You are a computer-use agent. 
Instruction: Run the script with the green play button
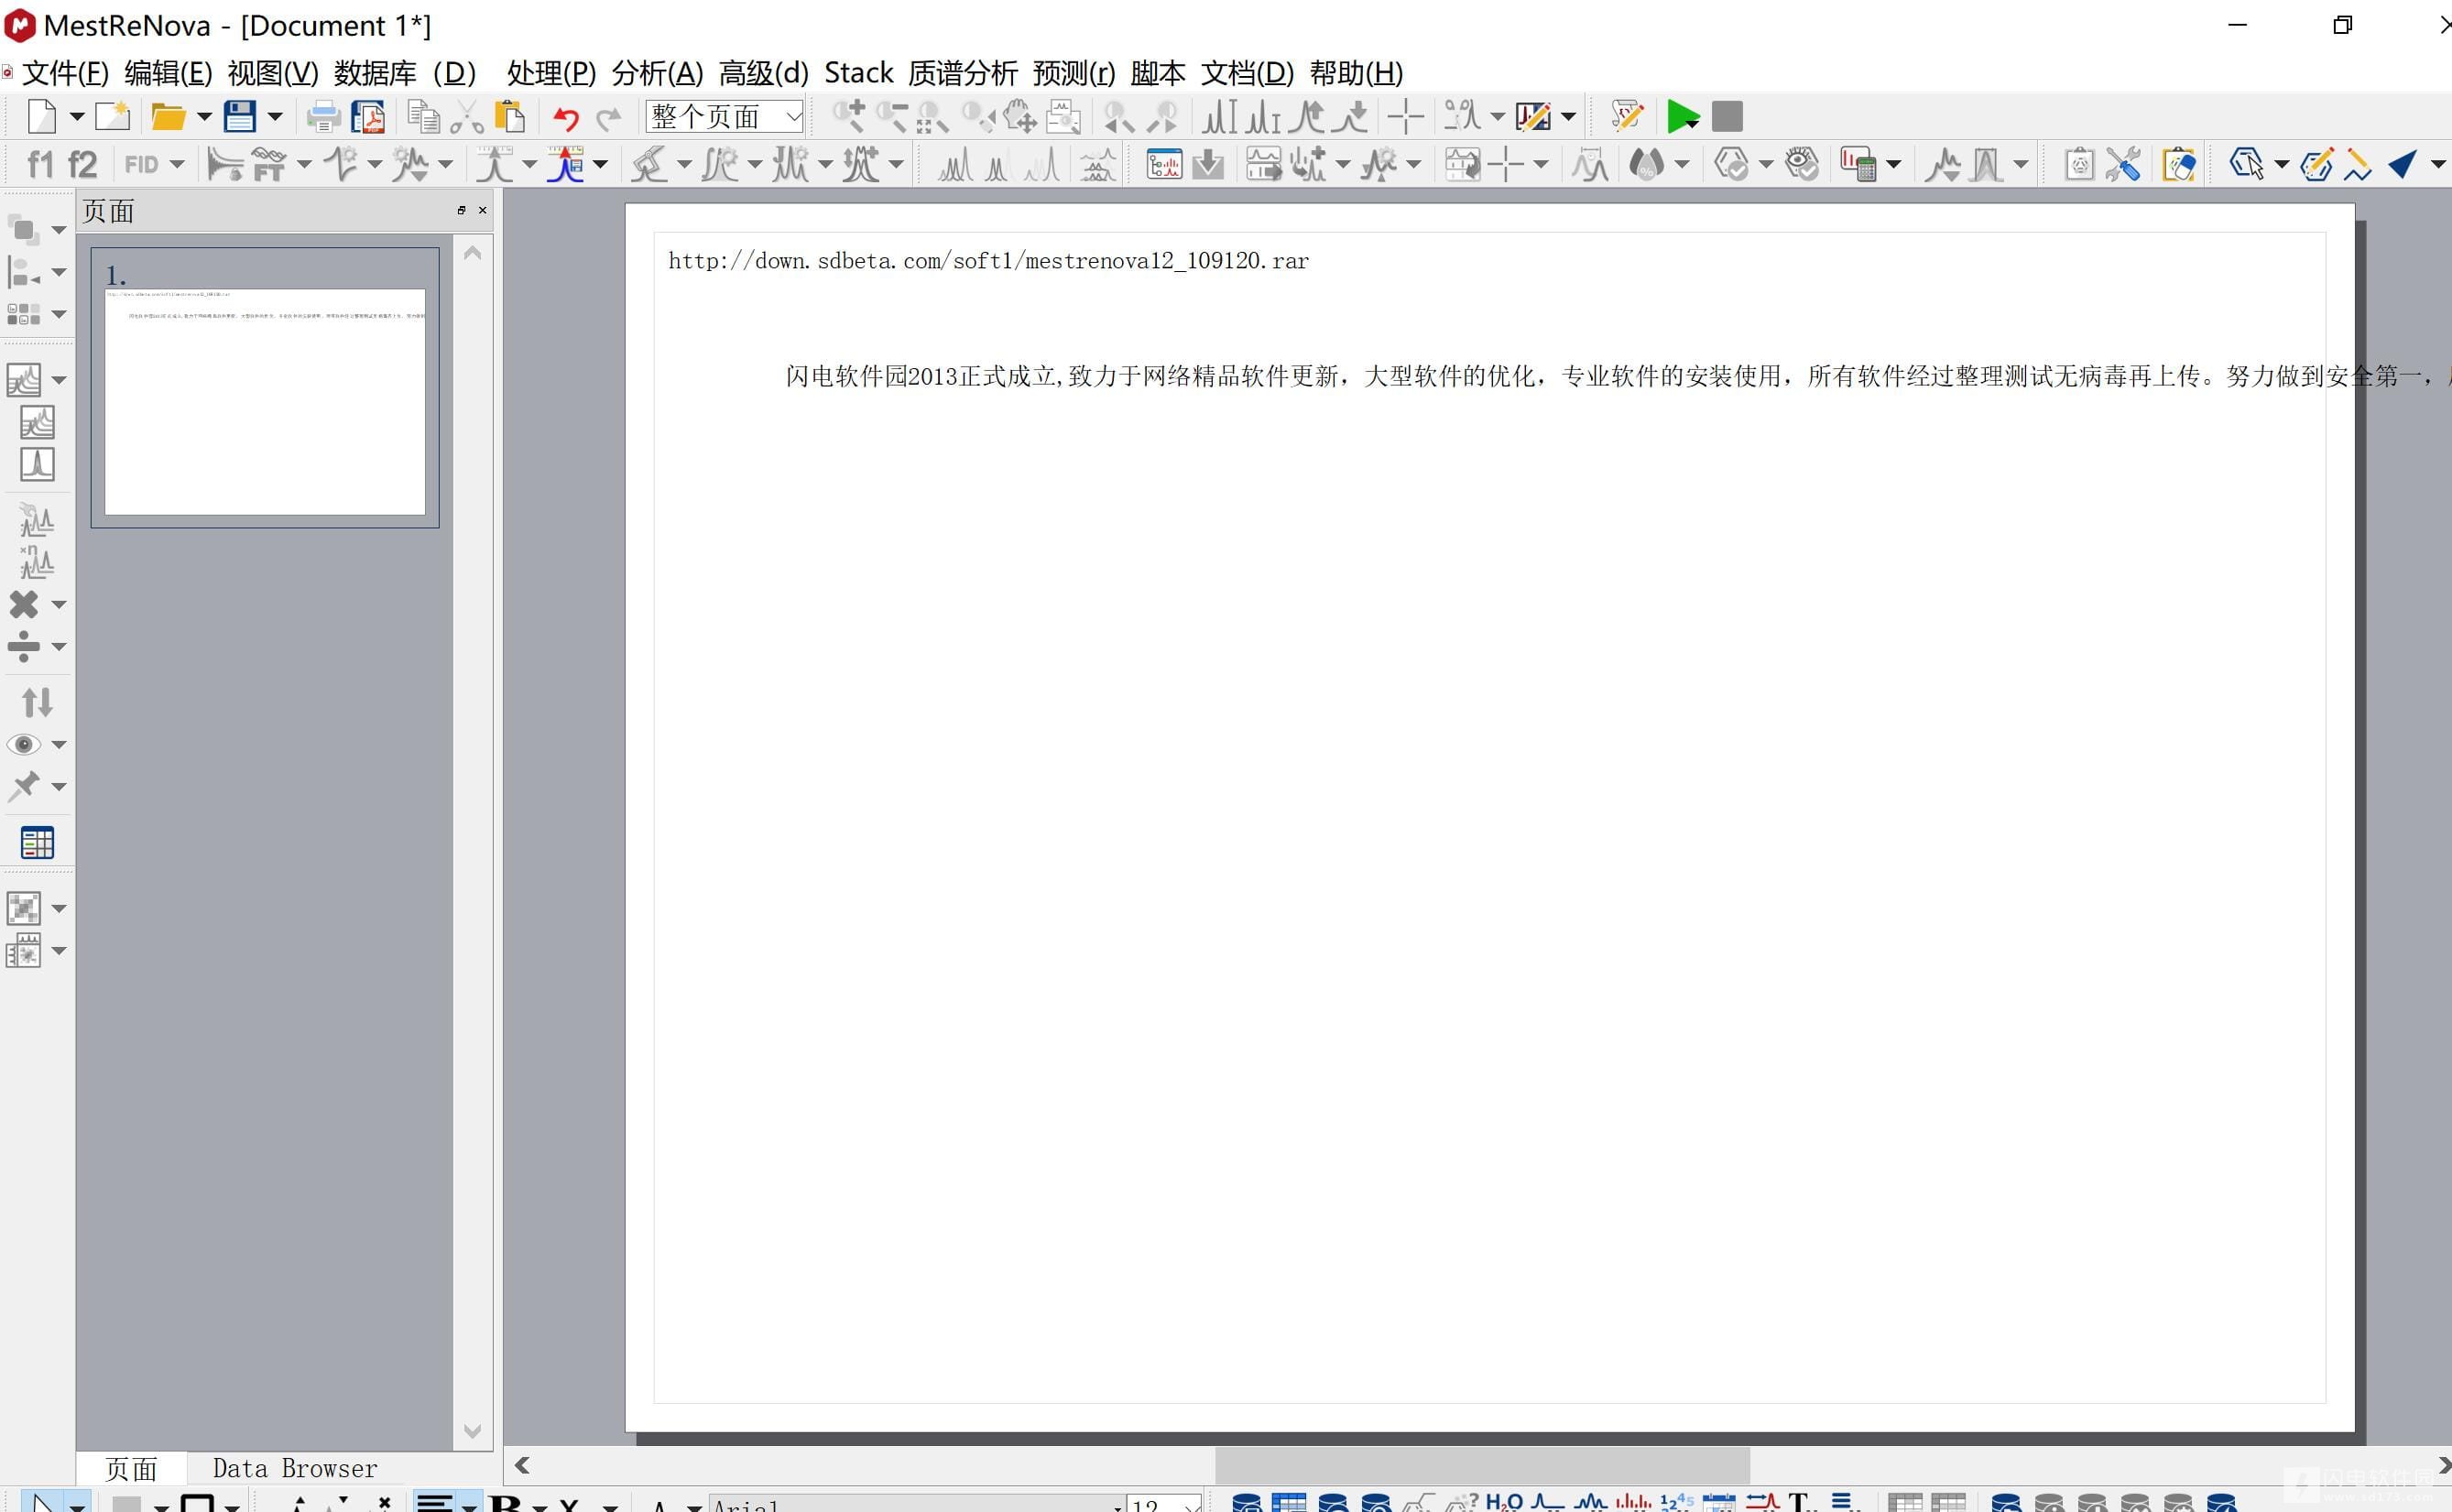1683,117
